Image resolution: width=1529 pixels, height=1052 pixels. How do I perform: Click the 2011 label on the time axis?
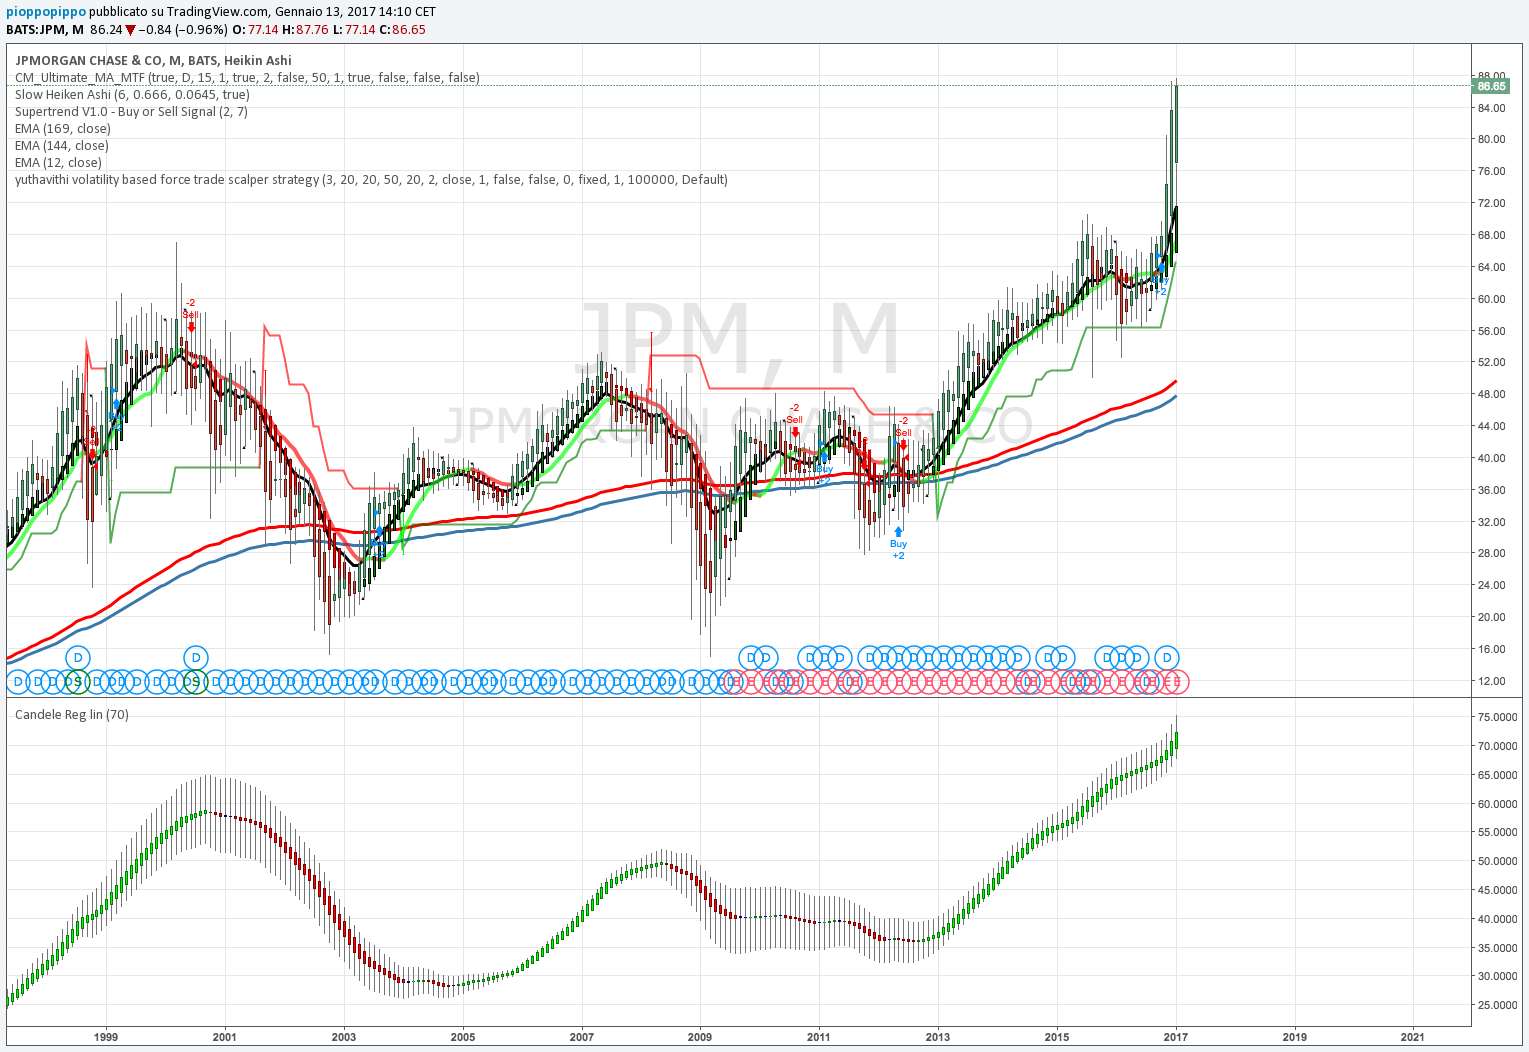(x=819, y=1036)
